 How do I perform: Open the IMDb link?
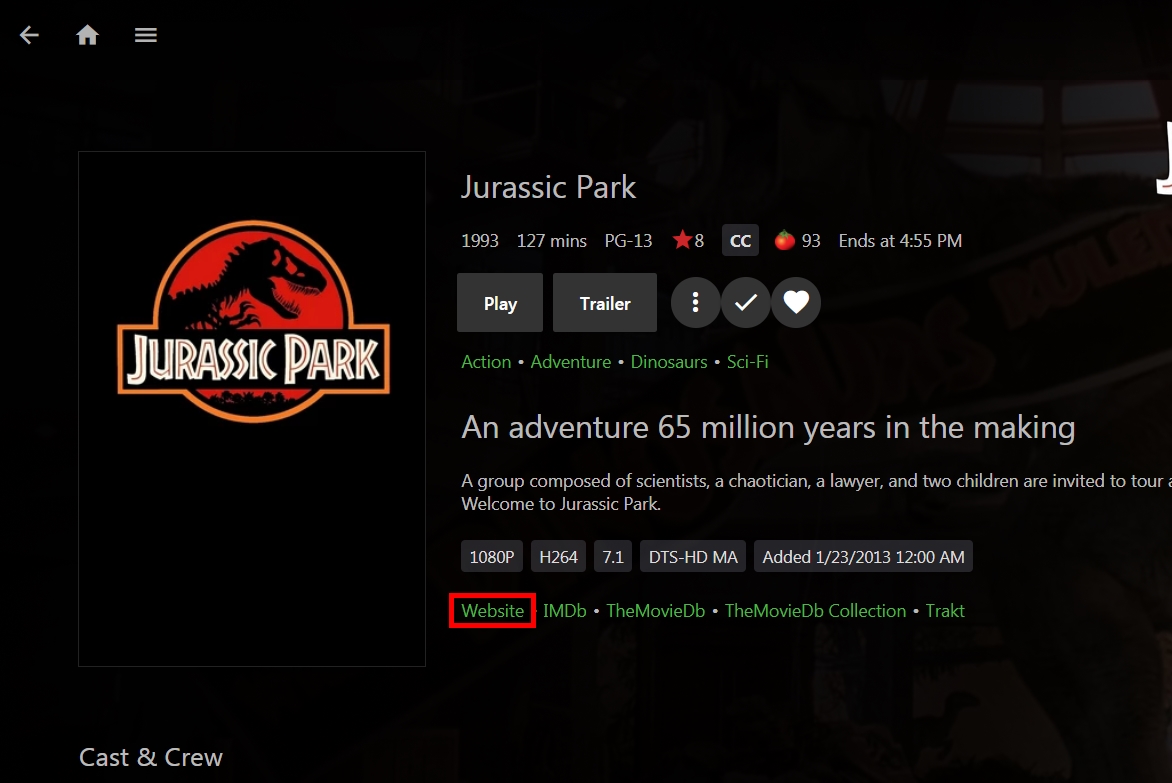[x=565, y=611]
